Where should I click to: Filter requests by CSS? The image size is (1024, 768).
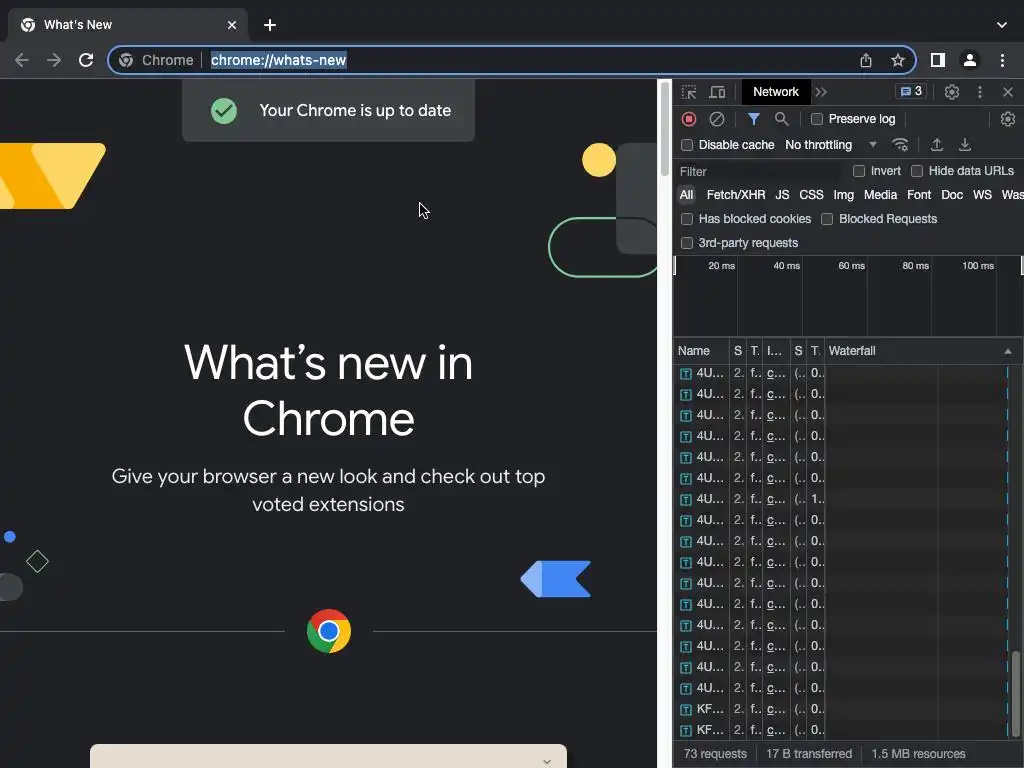pos(811,195)
